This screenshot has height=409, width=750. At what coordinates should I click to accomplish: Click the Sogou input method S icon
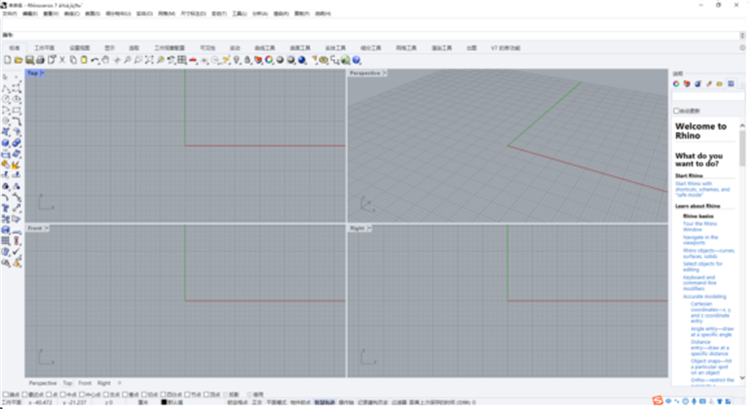658,401
